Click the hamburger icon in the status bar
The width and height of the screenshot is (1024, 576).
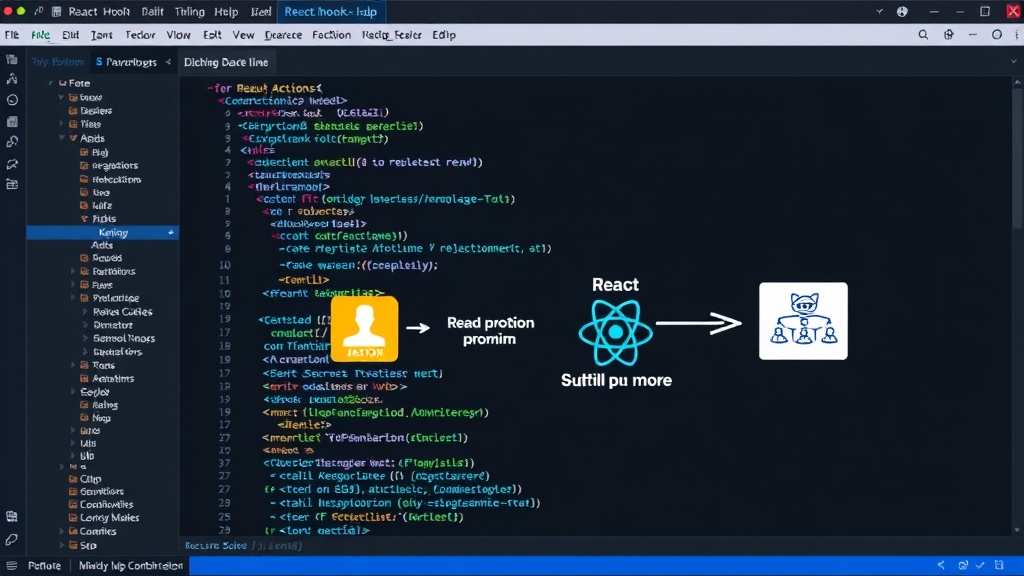point(11,566)
